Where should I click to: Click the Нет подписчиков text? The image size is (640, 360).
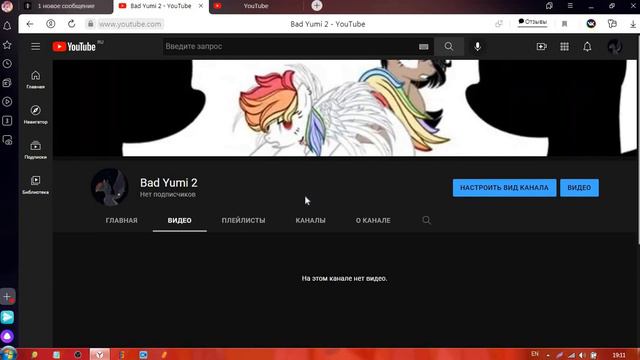[168, 195]
